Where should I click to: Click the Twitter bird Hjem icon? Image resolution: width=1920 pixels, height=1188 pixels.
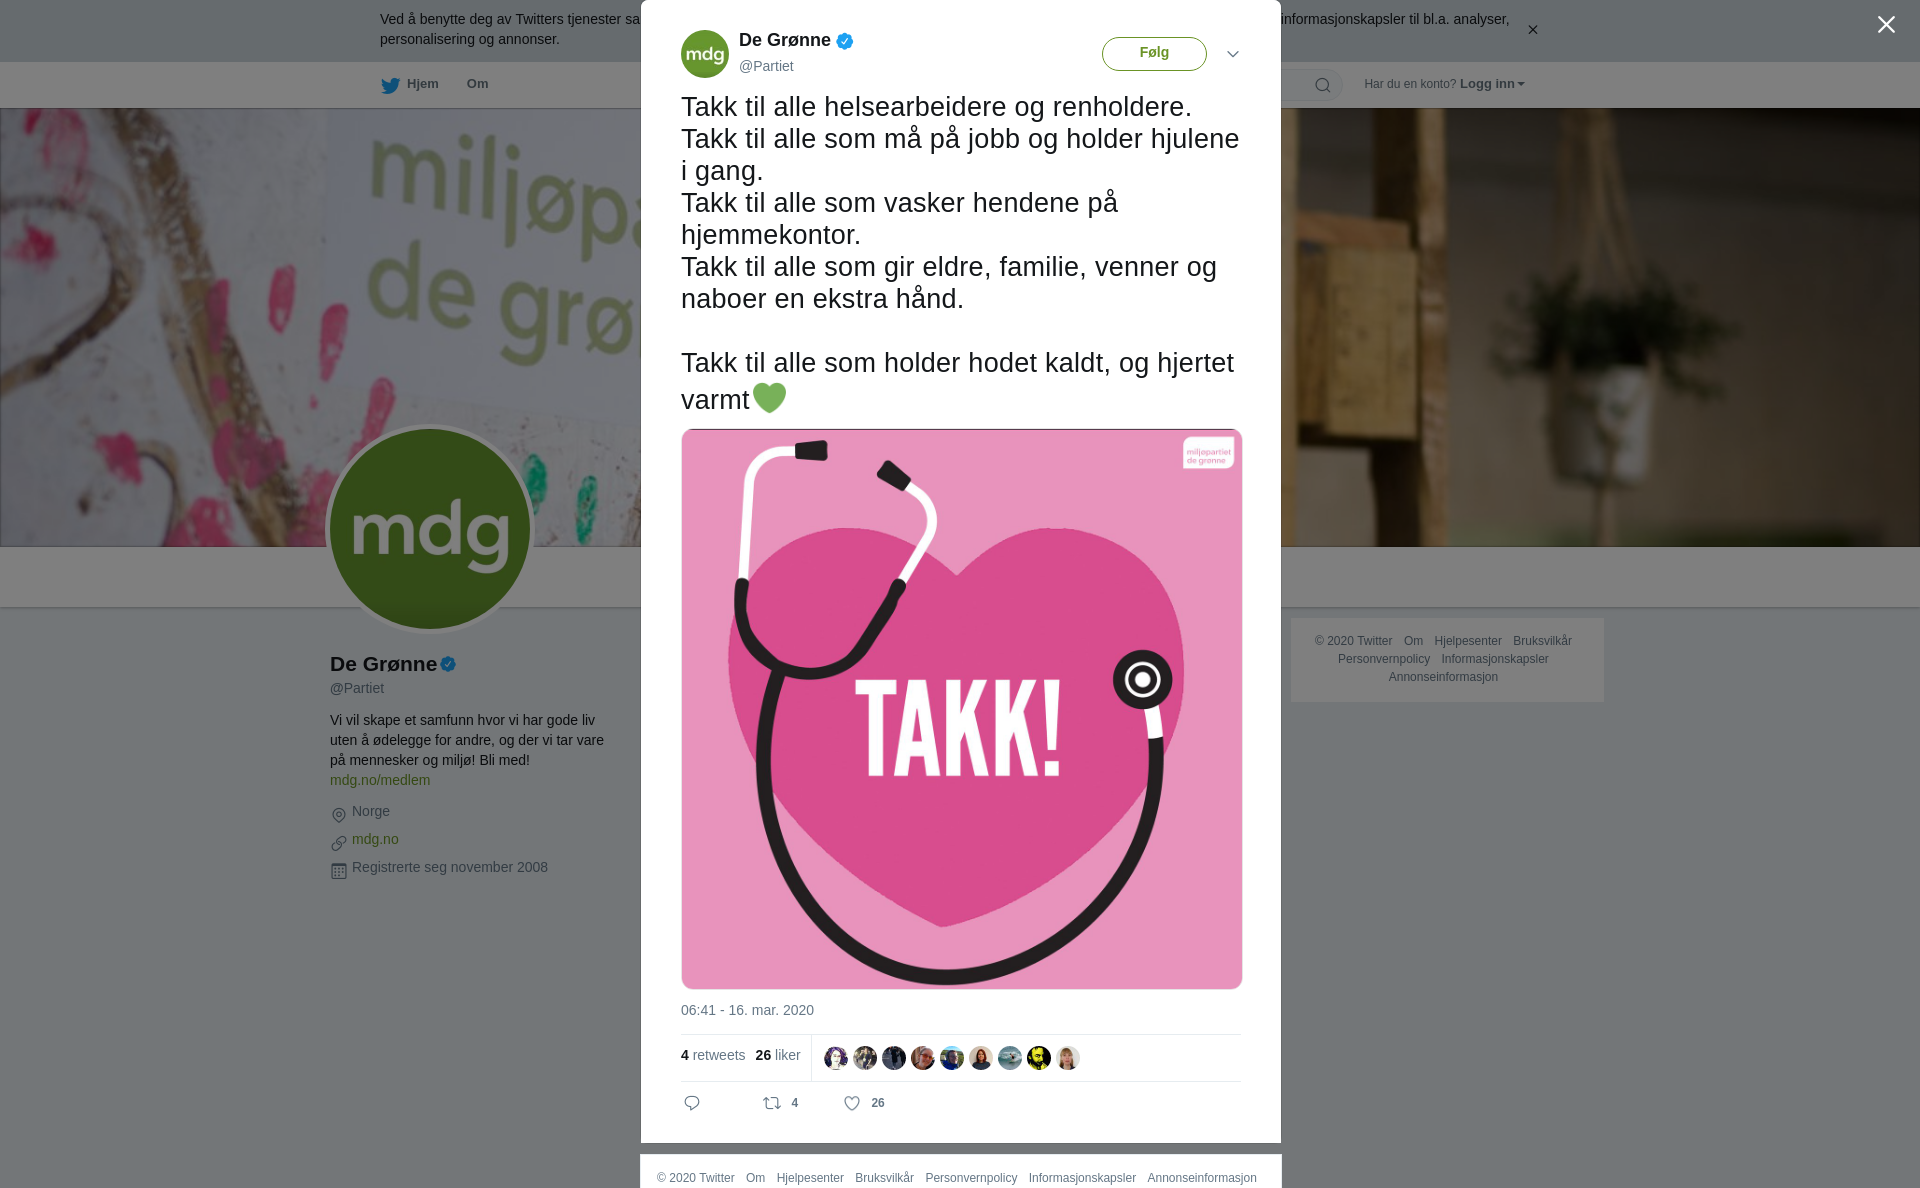point(390,85)
